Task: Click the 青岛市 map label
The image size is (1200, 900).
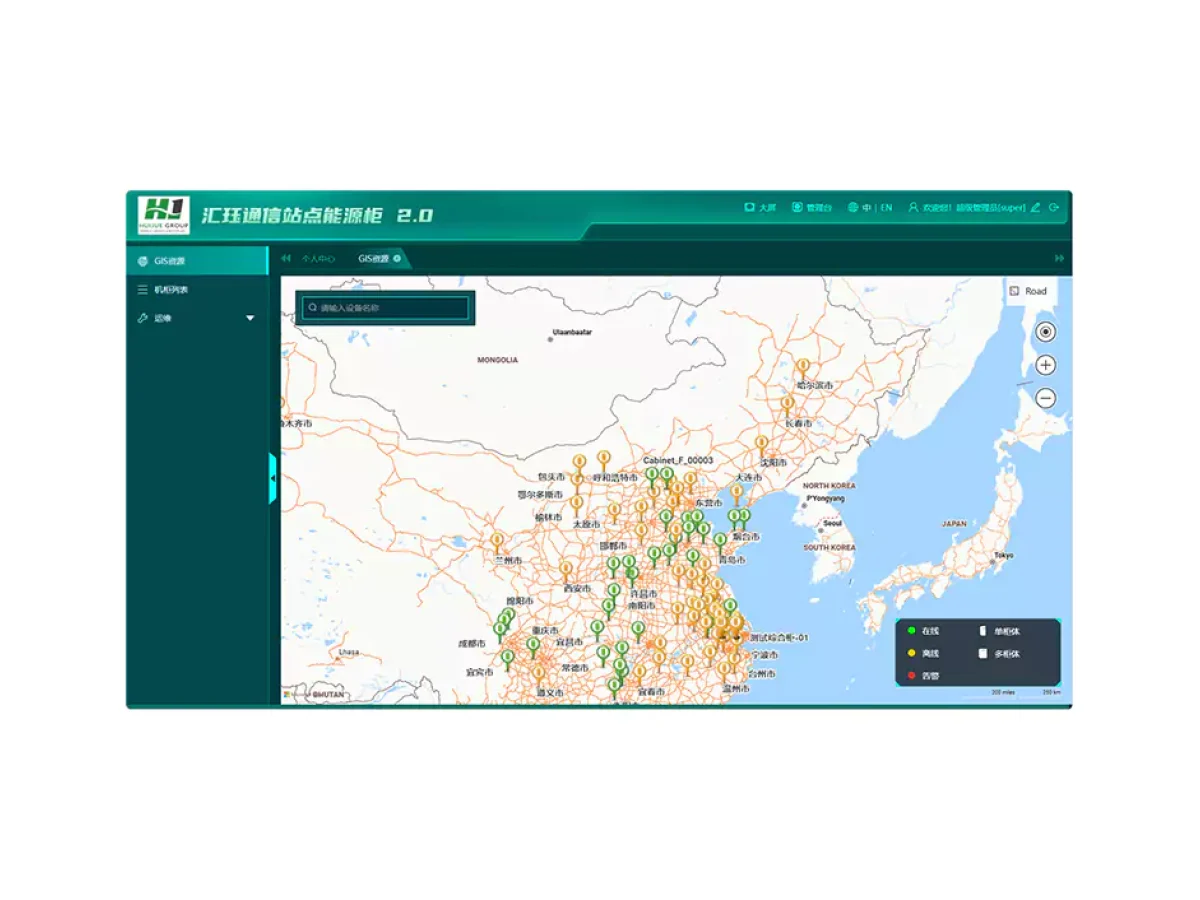Action: (731, 561)
